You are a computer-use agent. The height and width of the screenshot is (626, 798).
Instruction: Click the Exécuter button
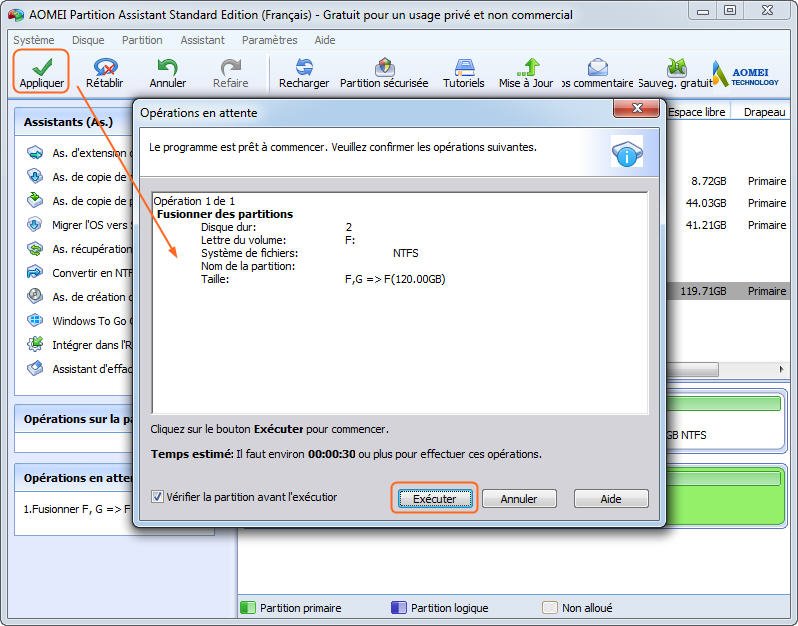(435, 499)
